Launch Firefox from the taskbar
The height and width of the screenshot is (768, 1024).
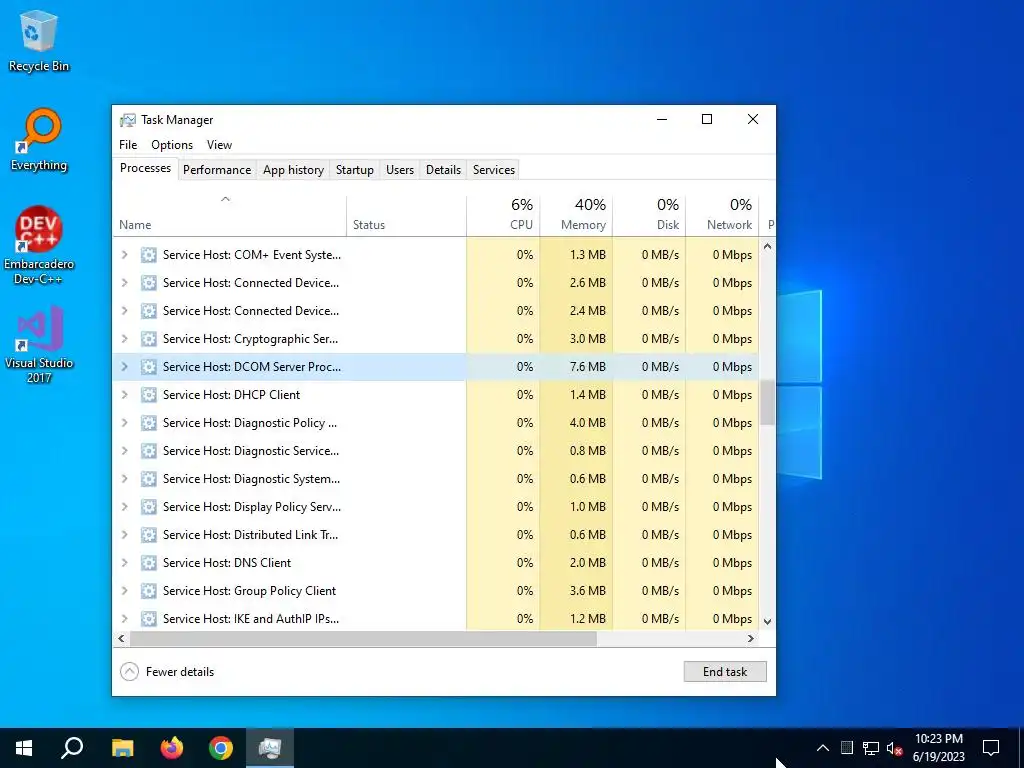[x=172, y=748]
